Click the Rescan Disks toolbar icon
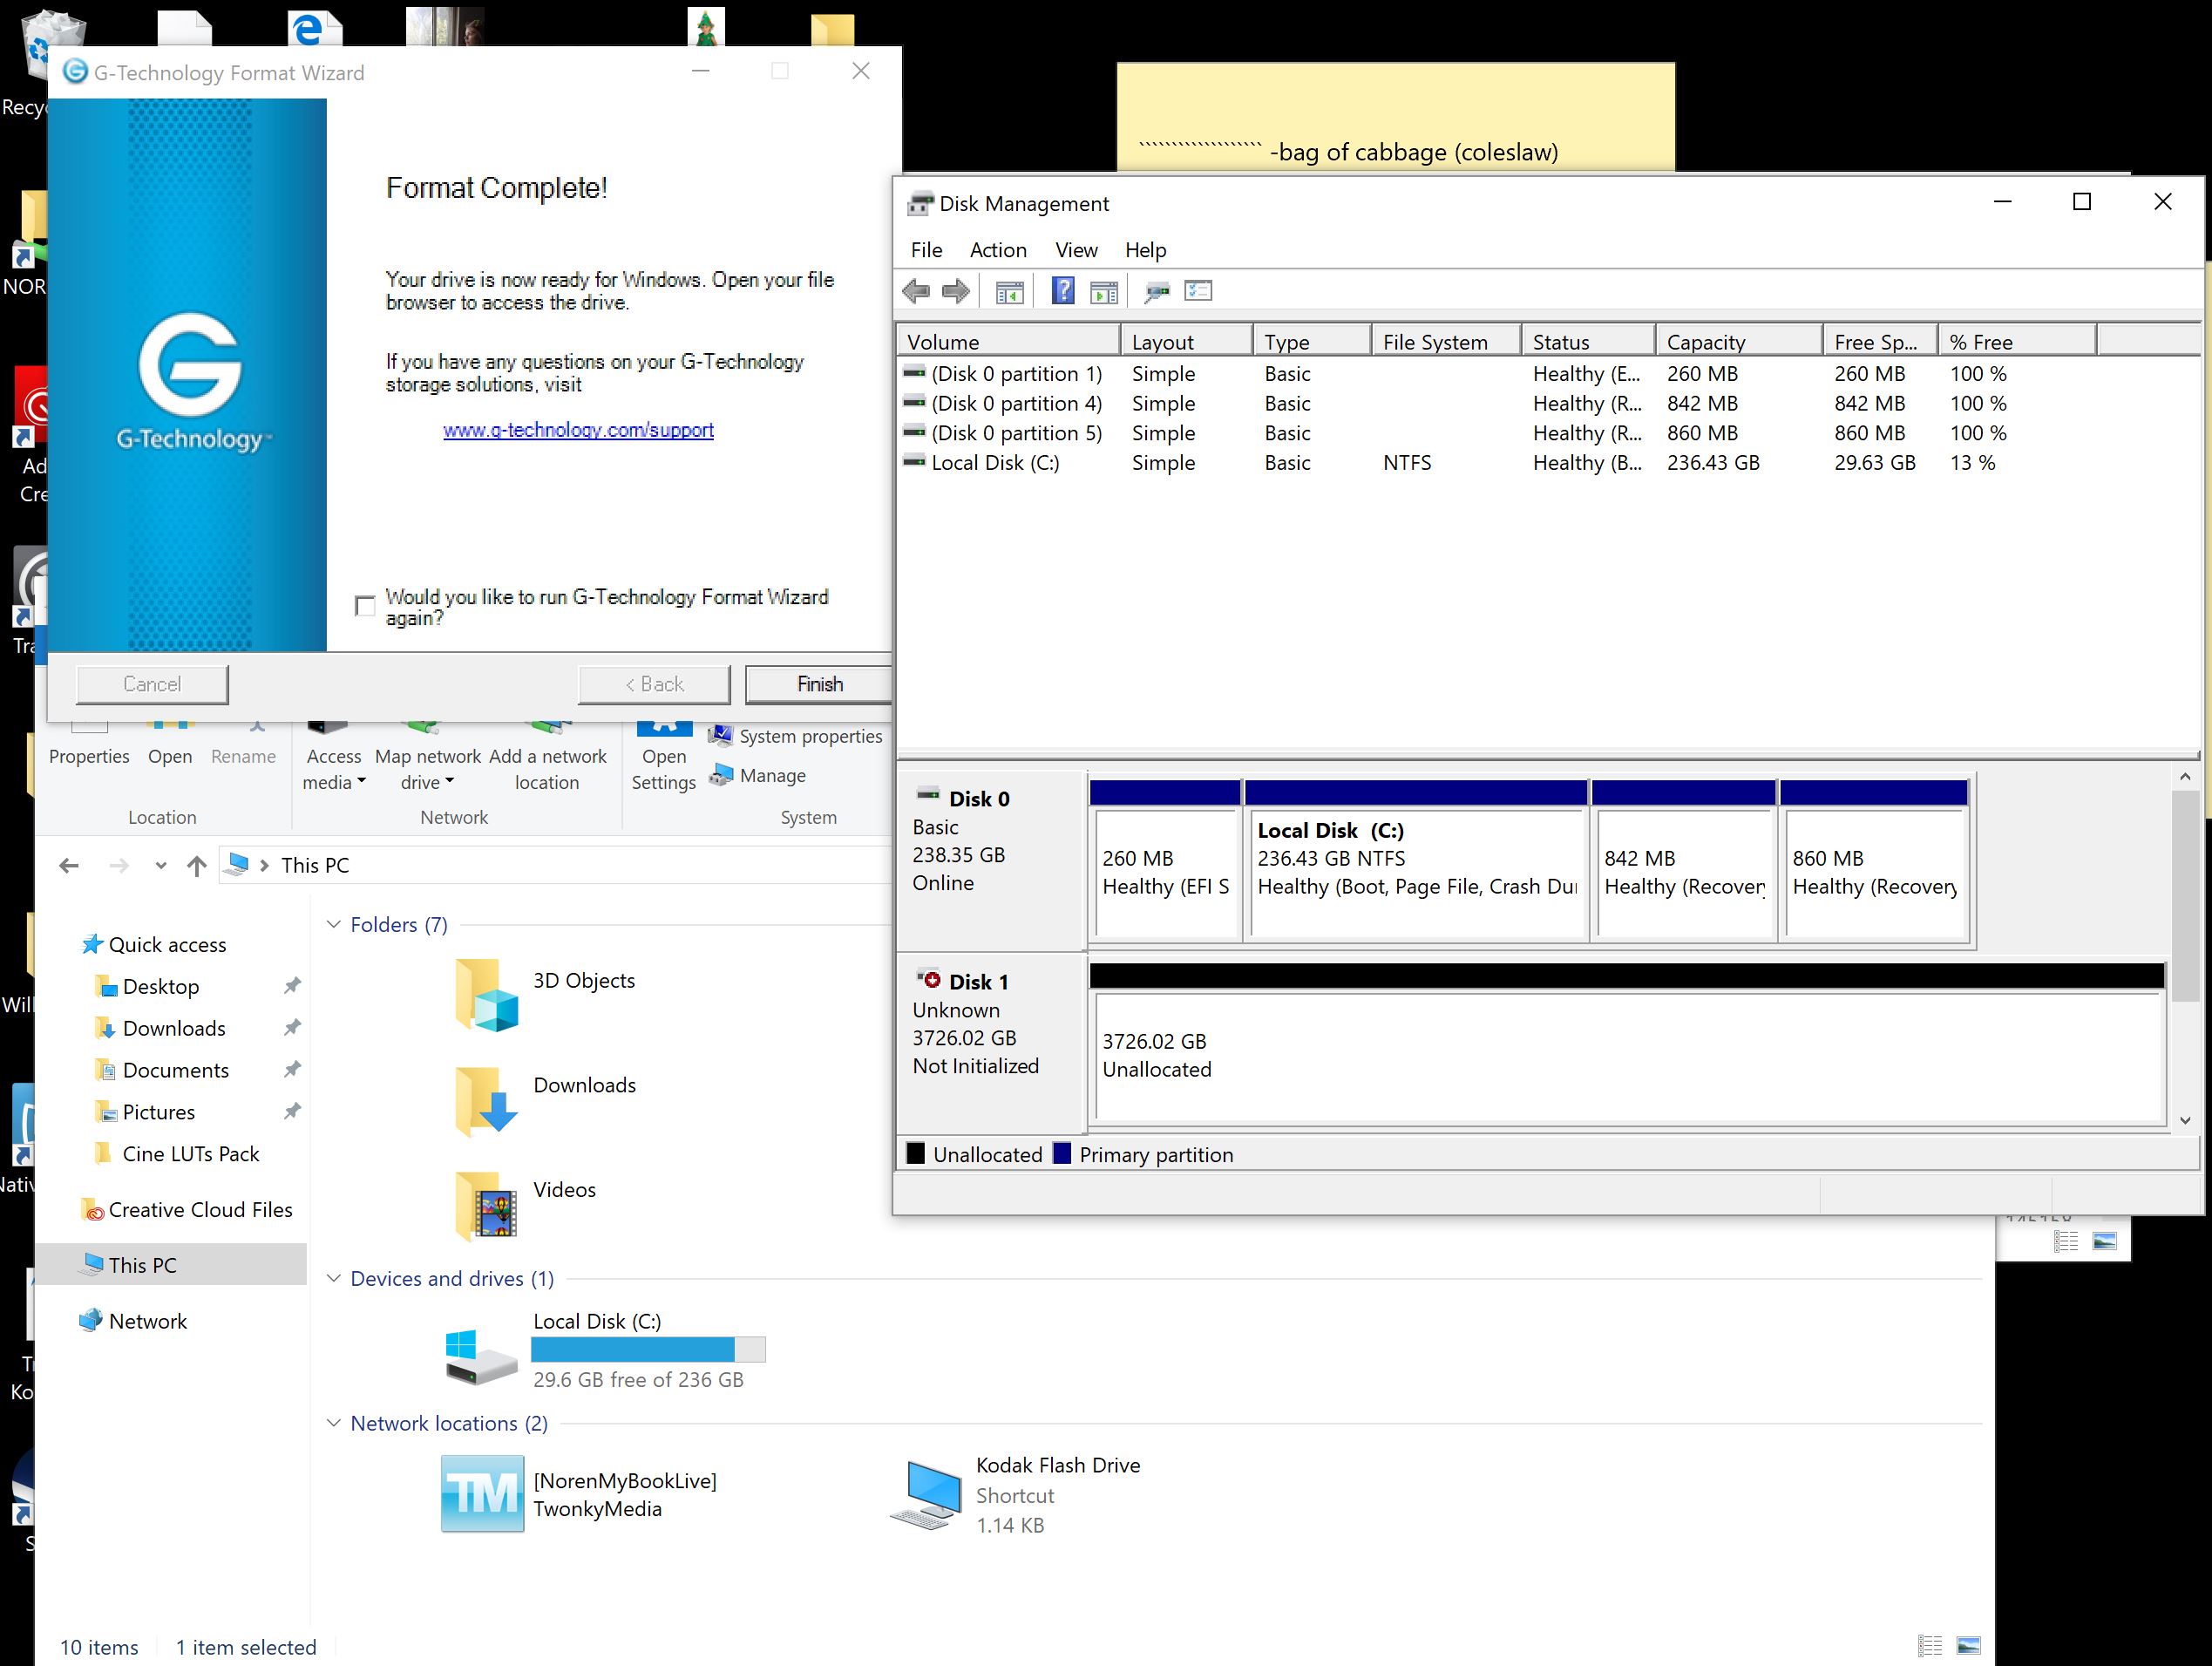This screenshot has width=2212, height=1666. (1157, 292)
